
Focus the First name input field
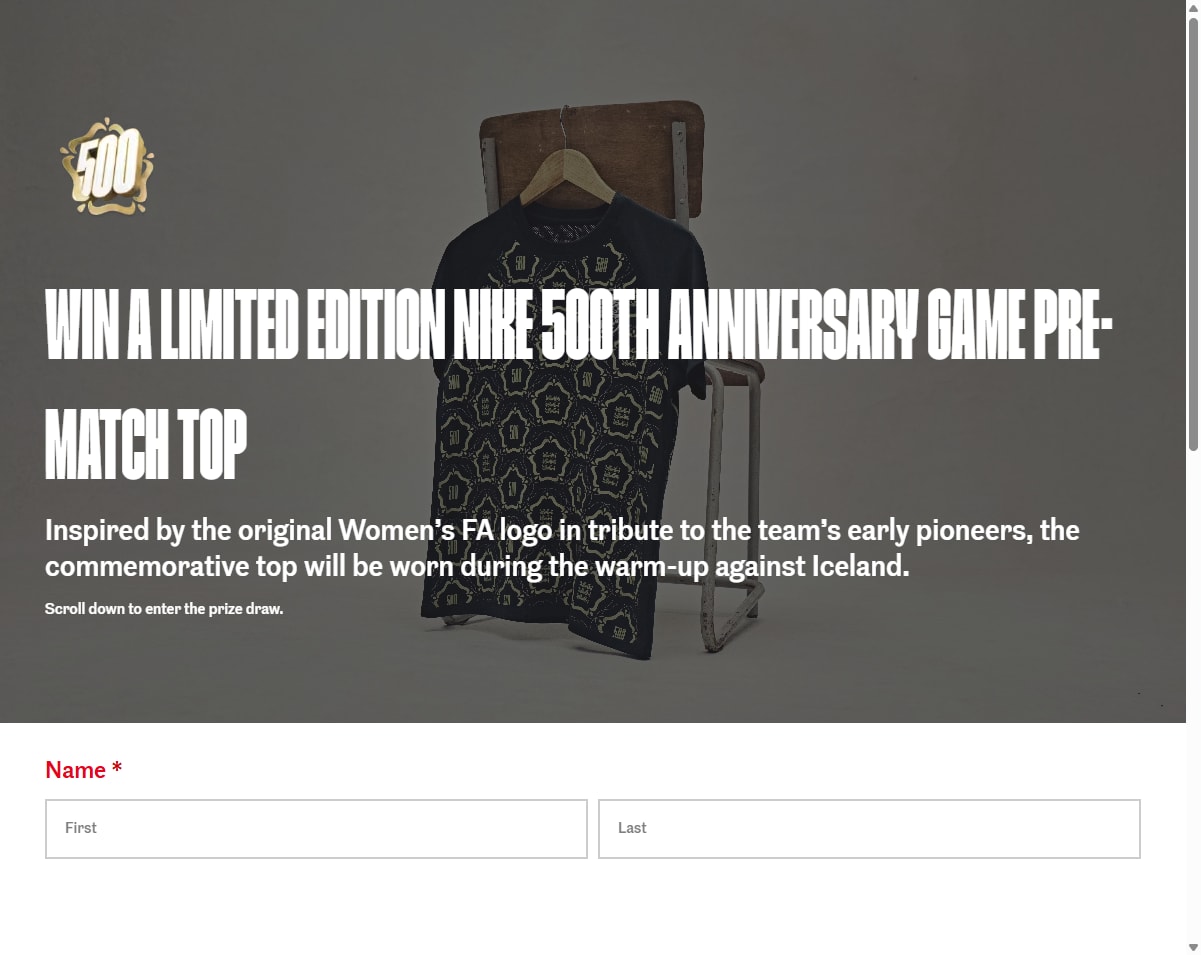click(316, 828)
